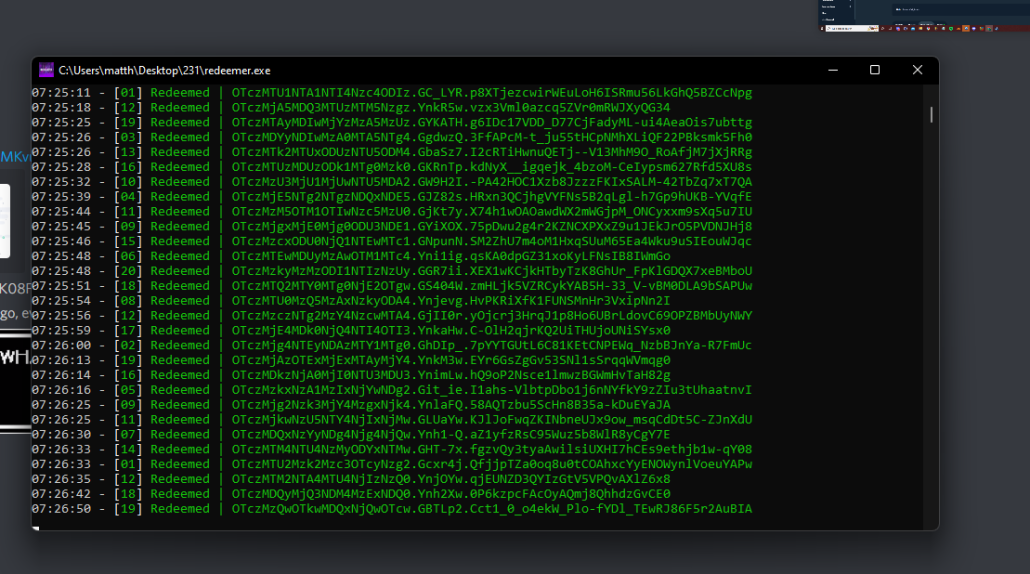The image size is (1030, 574).
Task: Click thread number [06] in a 07:25:48 row
Action: pos(128,256)
